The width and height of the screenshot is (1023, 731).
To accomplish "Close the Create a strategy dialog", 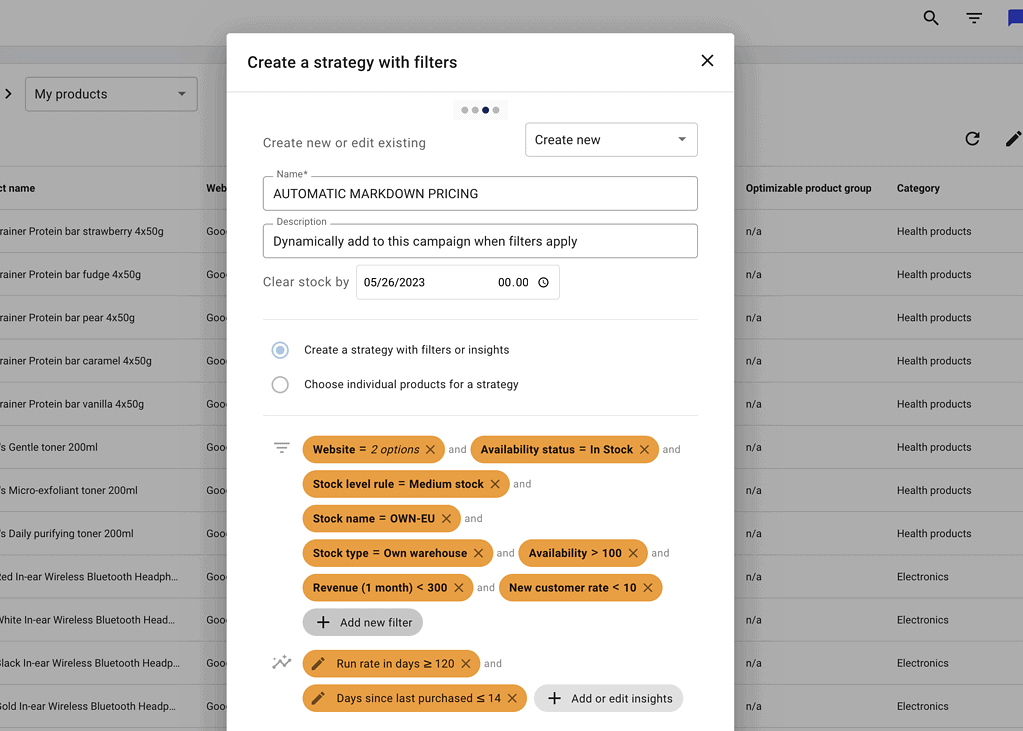I will tap(707, 61).
